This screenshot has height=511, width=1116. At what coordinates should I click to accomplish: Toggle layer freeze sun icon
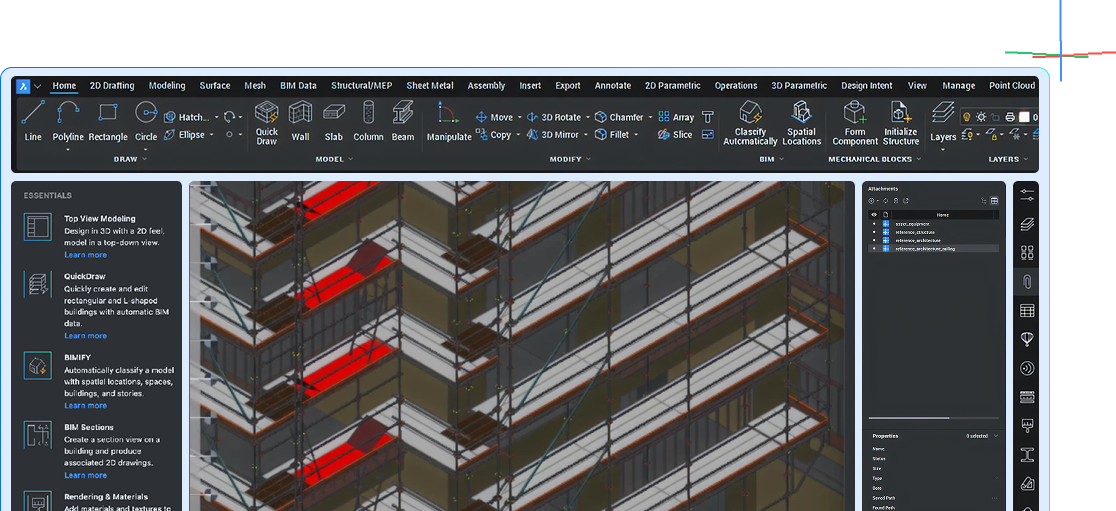(x=981, y=117)
